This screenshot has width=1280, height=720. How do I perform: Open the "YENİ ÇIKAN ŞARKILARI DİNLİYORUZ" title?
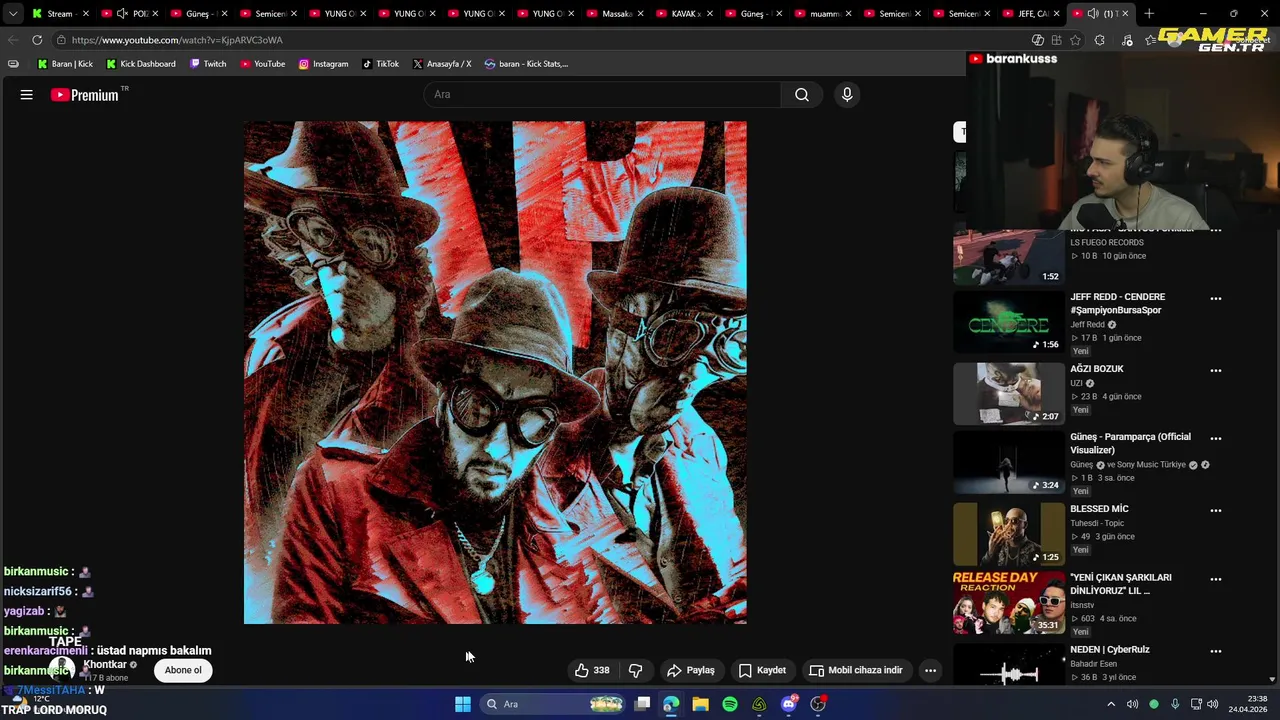point(1120,584)
